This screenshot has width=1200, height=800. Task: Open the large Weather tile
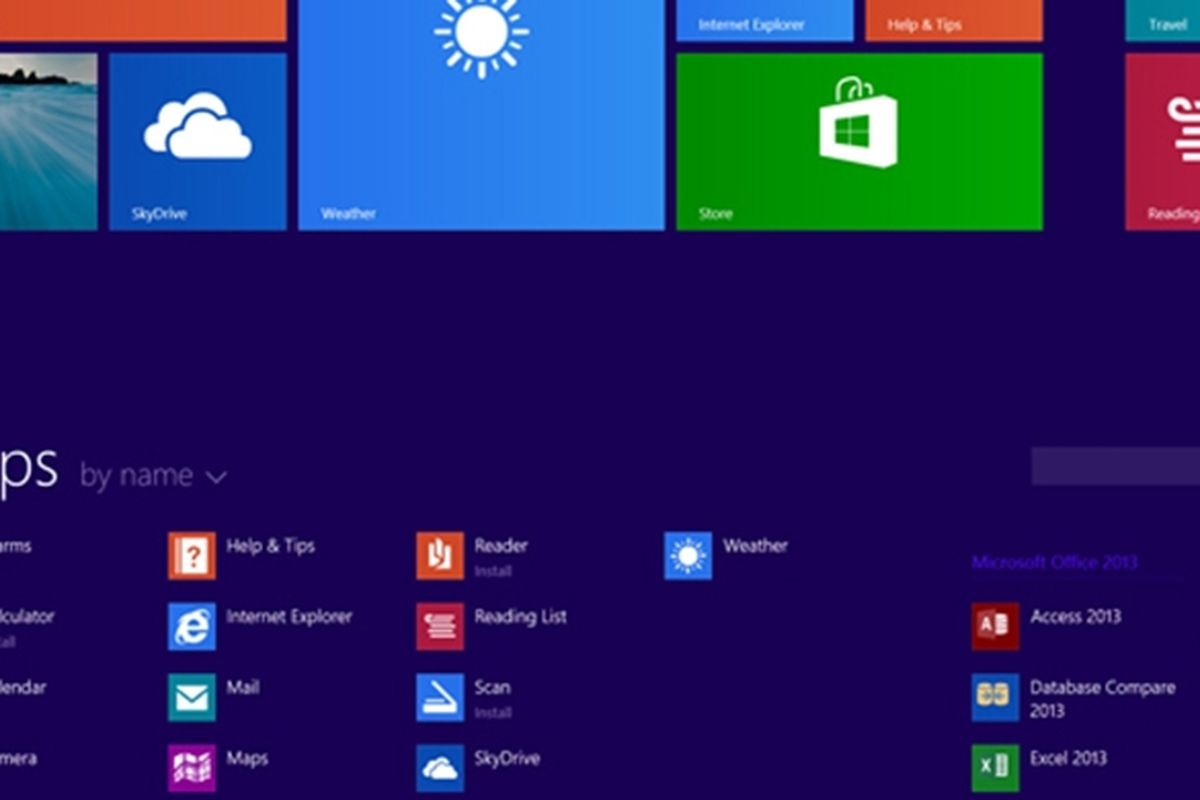point(481,115)
